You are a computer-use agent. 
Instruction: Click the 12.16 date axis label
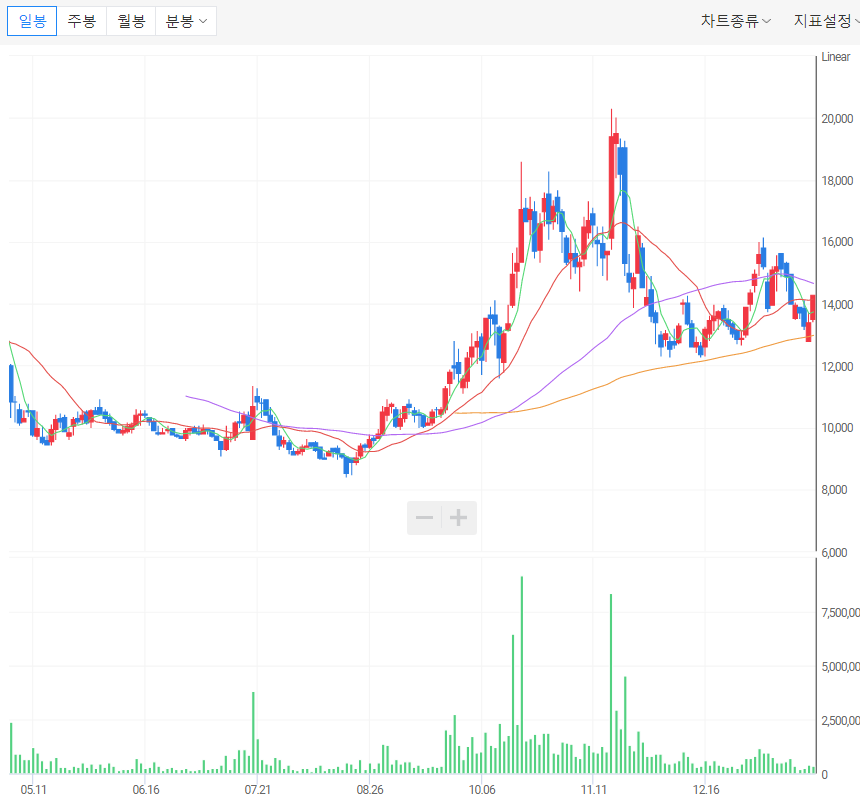(706, 790)
